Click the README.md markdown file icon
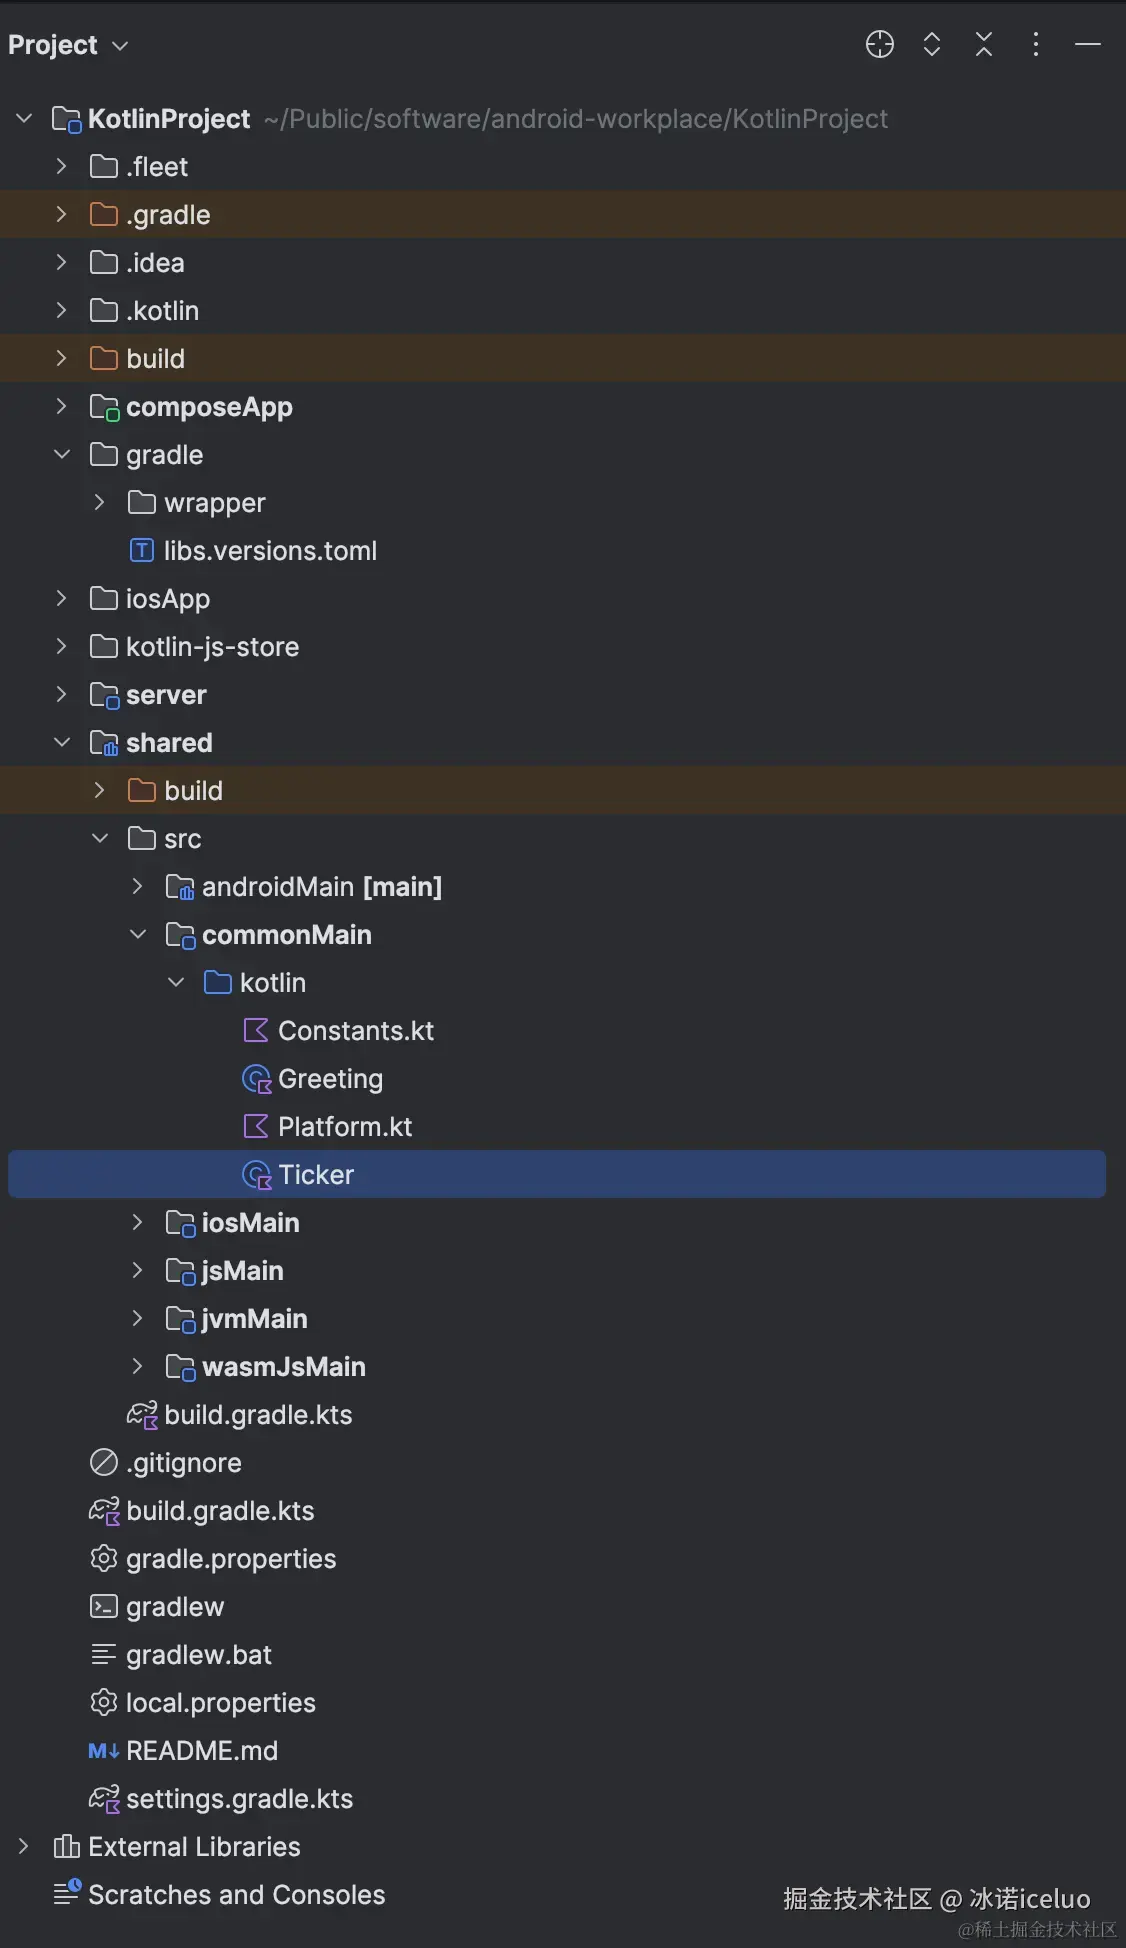Image resolution: width=1126 pixels, height=1948 pixels. (x=103, y=1751)
